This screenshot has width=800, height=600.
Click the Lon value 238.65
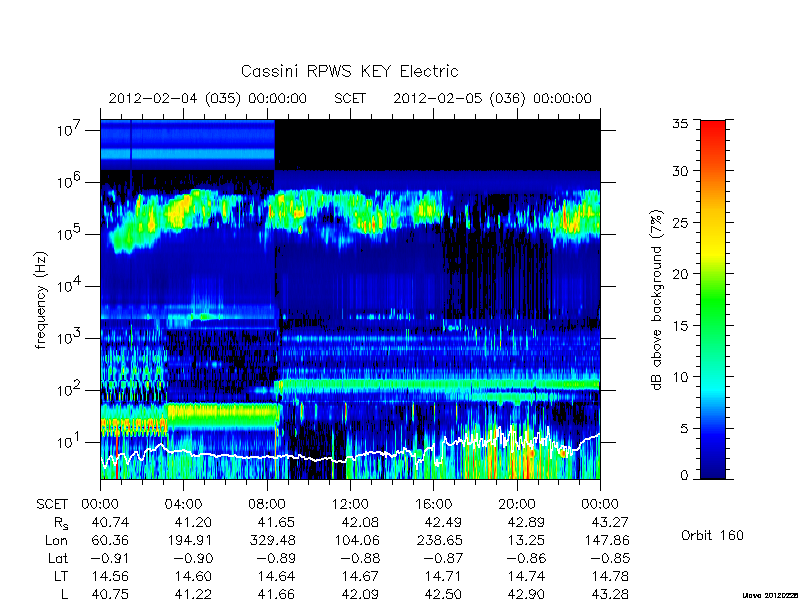[439, 540]
